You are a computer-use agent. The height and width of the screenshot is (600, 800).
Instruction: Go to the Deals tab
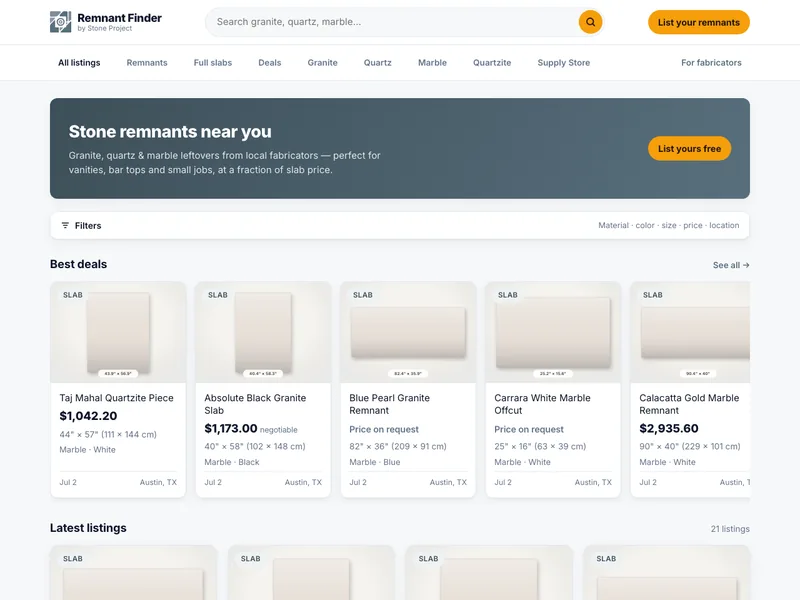[269, 63]
